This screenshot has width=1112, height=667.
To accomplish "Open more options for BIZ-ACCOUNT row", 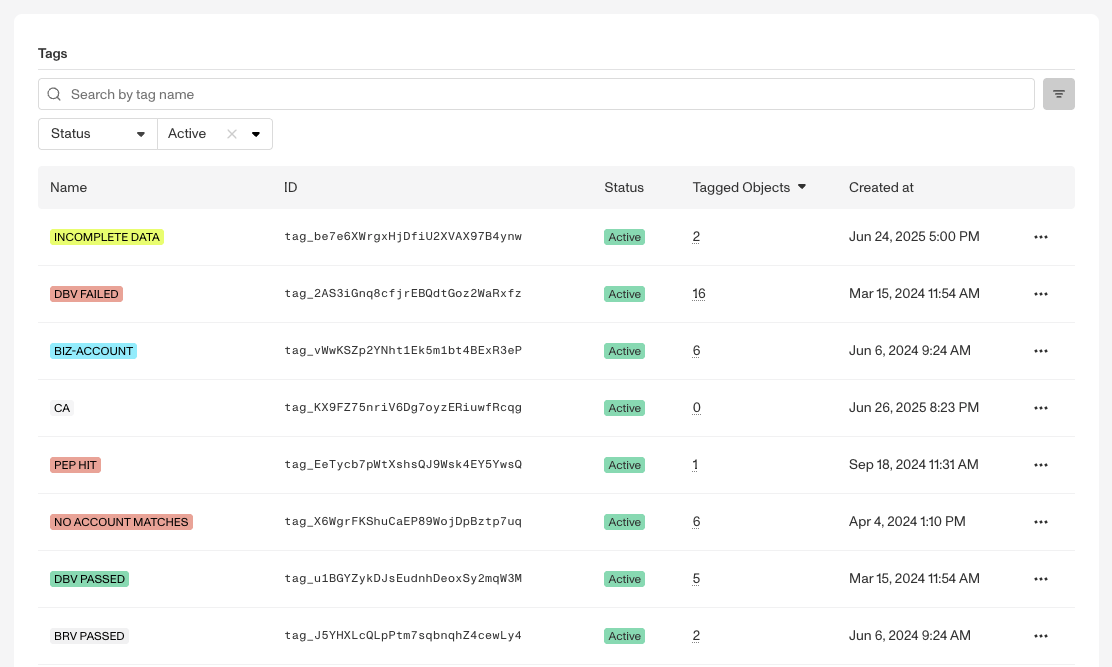I will (1040, 351).
